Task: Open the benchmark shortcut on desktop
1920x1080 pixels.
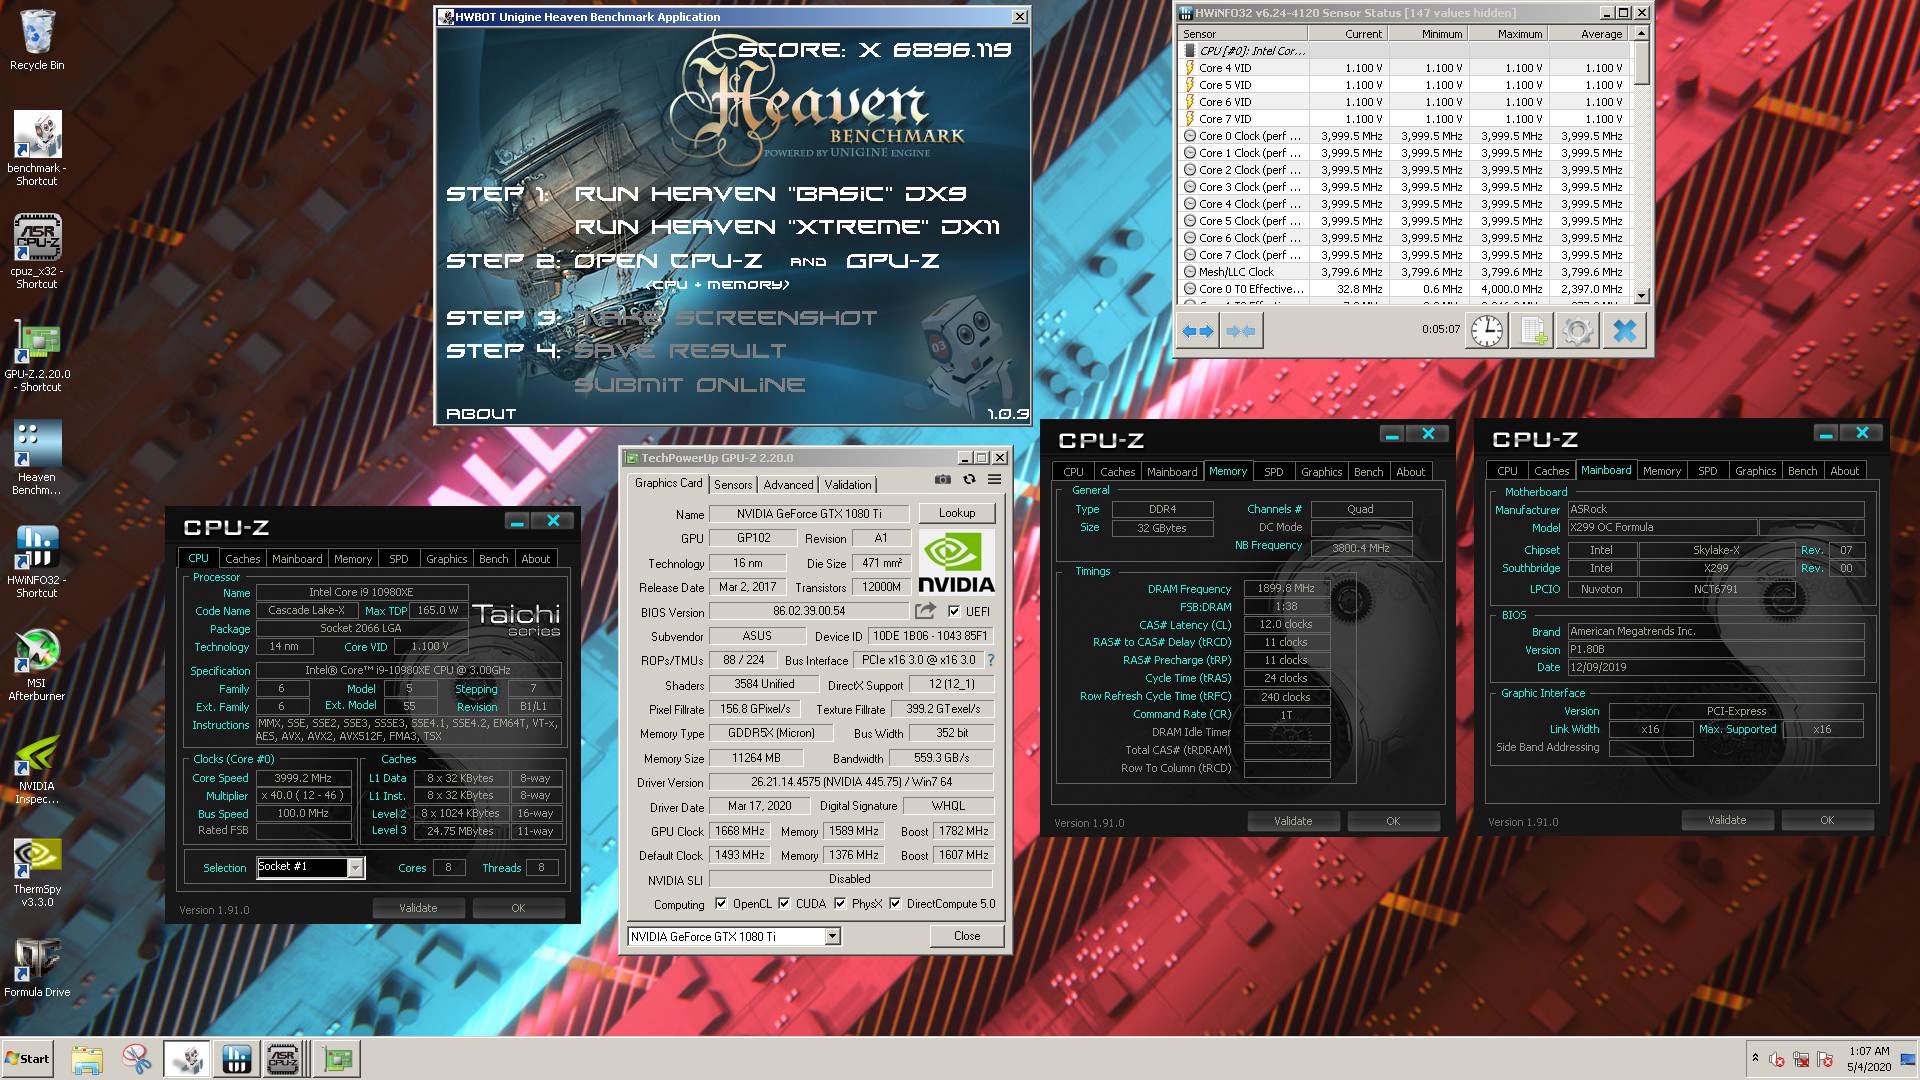Action: tap(37, 148)
